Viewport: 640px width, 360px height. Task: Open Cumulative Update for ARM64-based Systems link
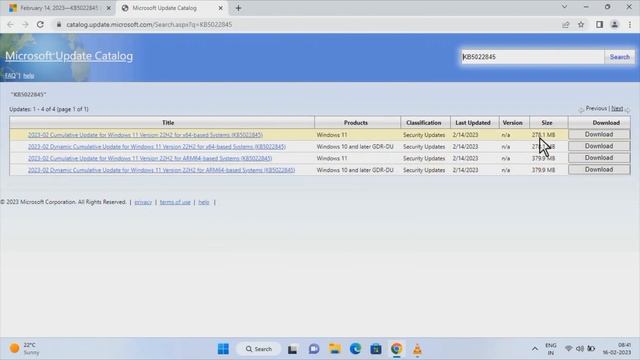point(150,158)
